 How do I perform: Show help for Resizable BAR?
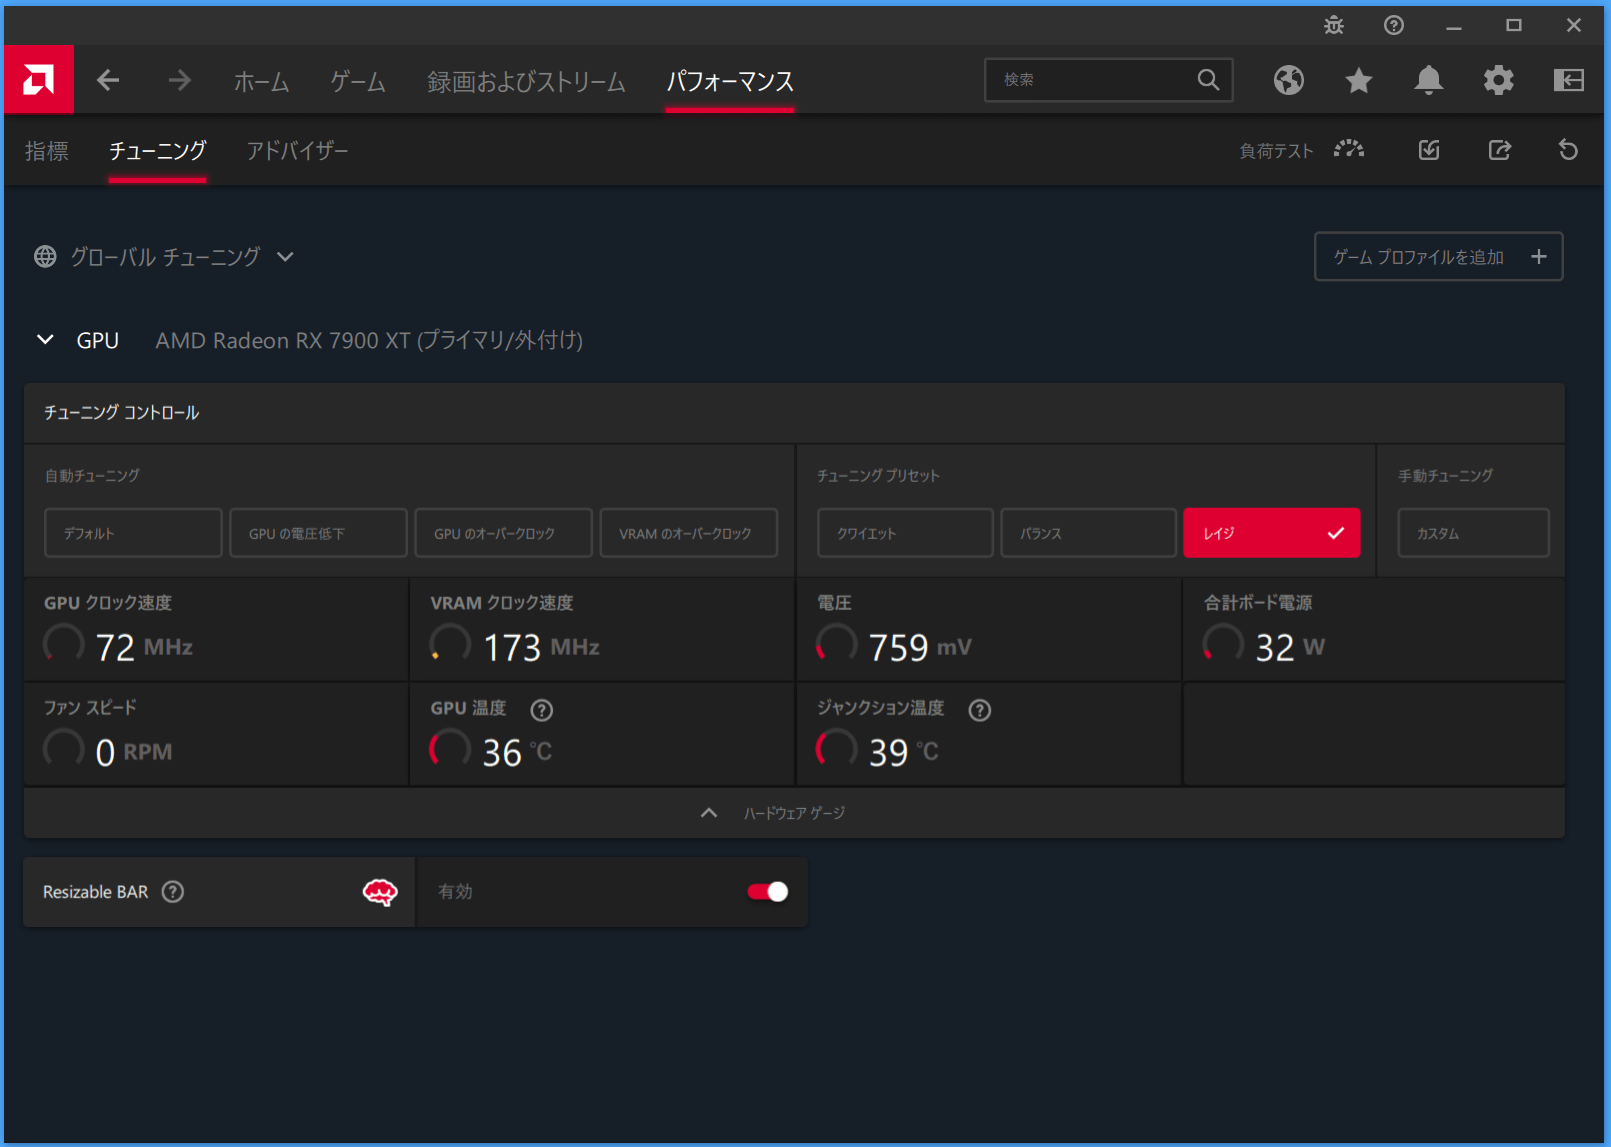(173, 892)
